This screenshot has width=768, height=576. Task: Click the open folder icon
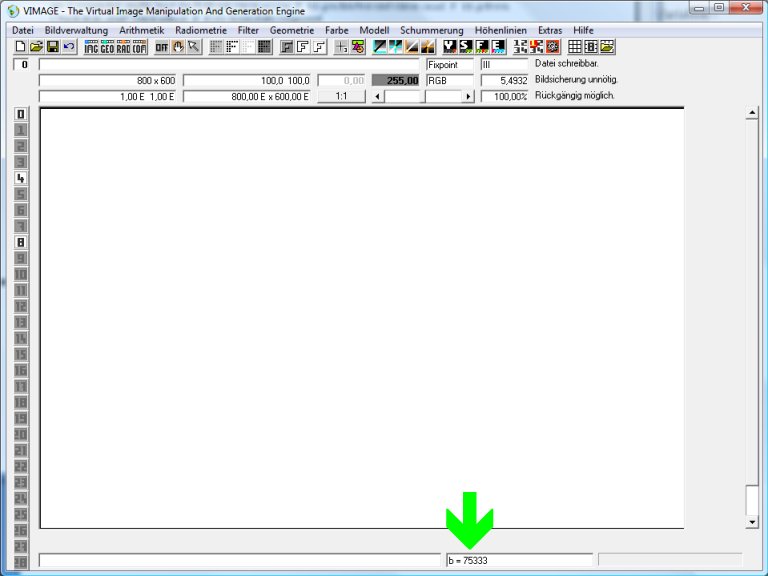[x=36, y=47]
